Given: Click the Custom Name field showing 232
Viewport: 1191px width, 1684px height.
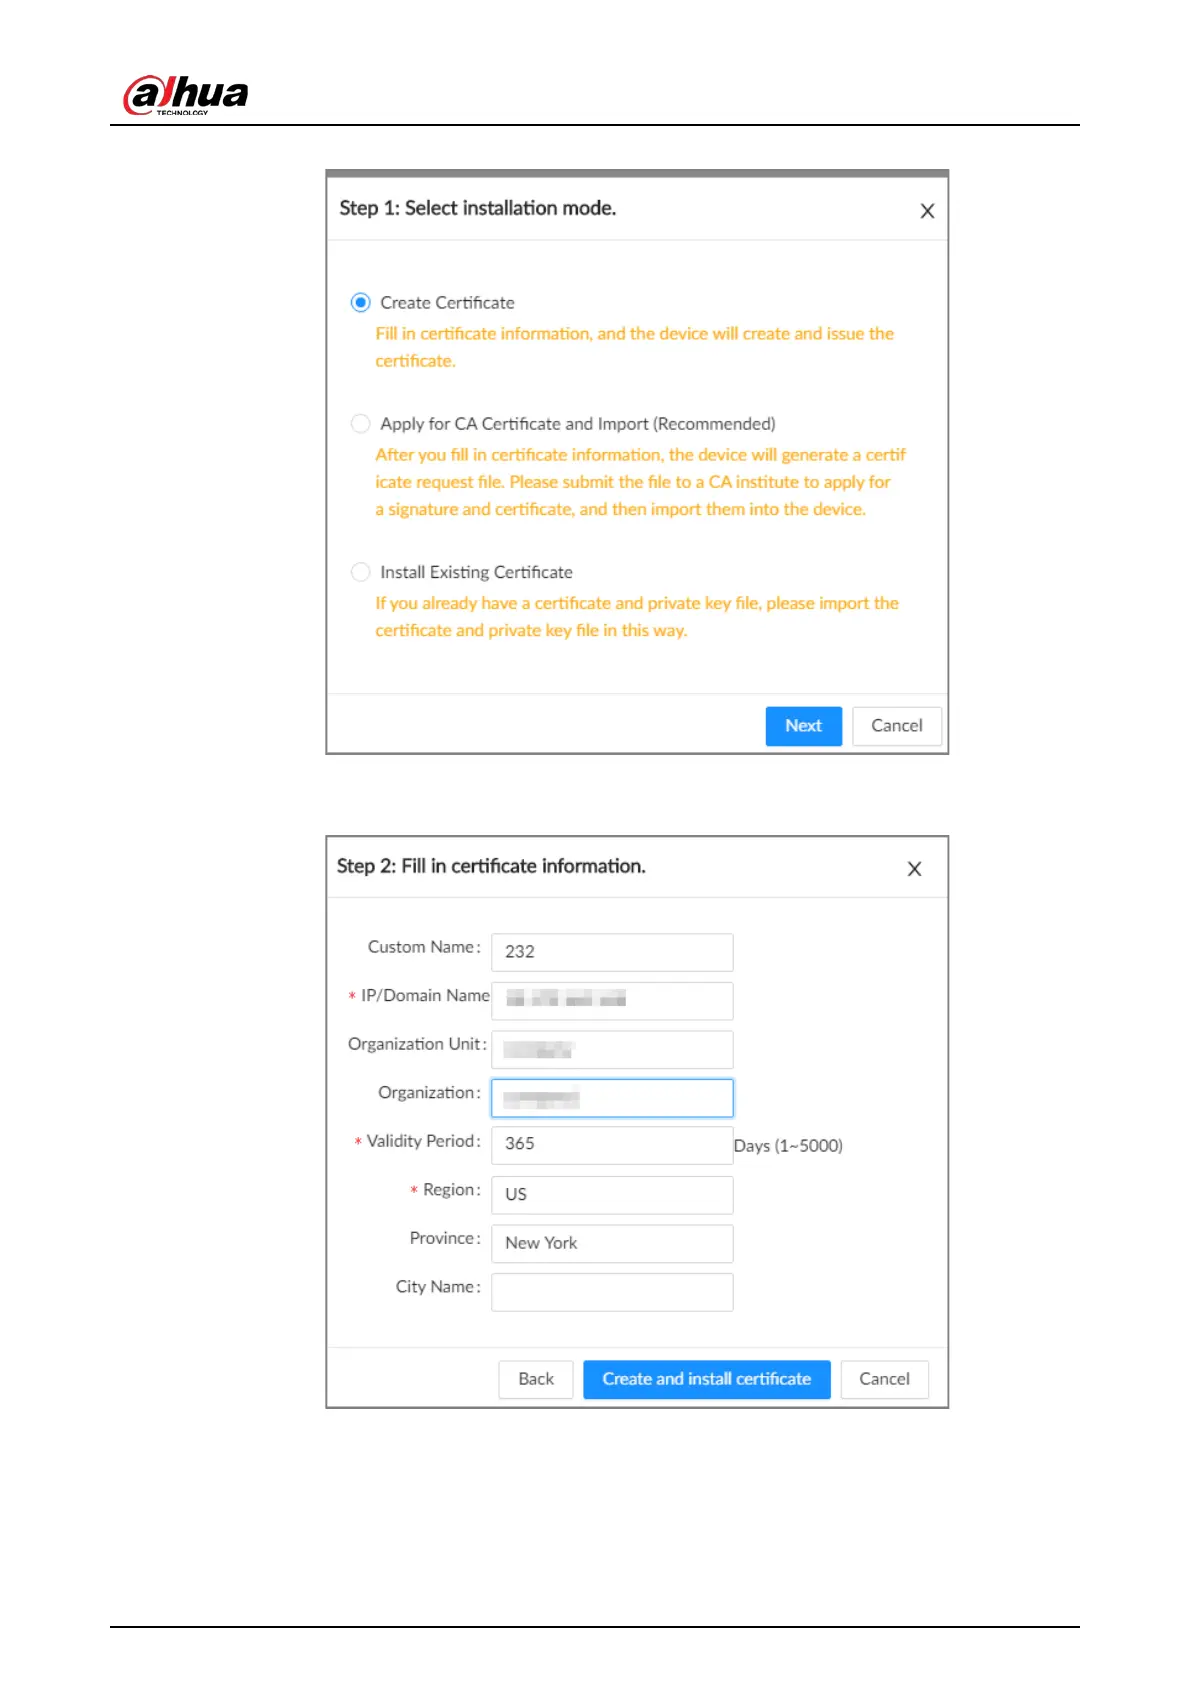Looking at the screenshot, I should 612,952.
